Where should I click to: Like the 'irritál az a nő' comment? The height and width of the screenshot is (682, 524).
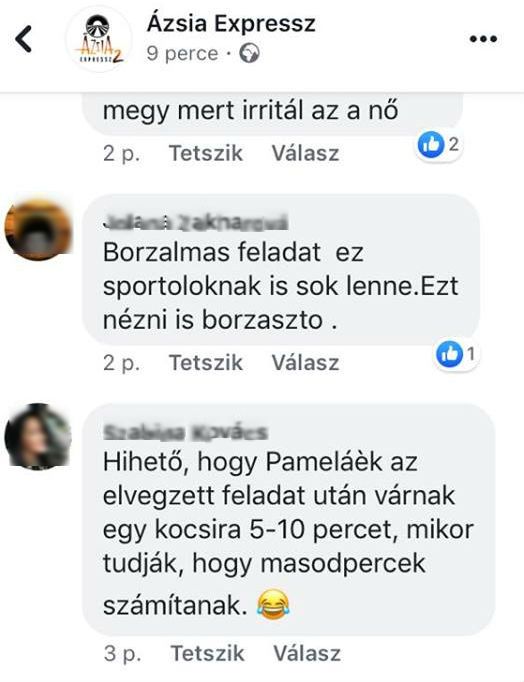206,154
